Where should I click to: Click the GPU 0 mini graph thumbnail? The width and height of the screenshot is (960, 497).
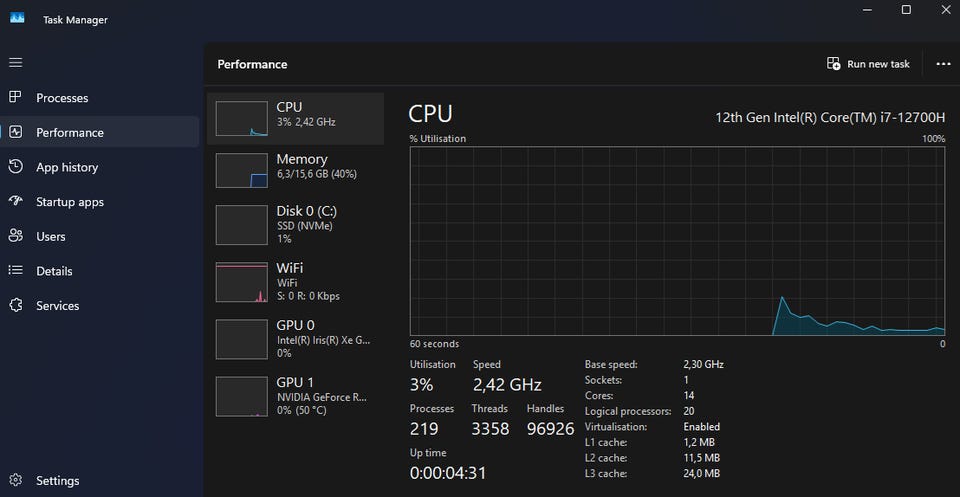pyautogui.click(x=241, y=339)
